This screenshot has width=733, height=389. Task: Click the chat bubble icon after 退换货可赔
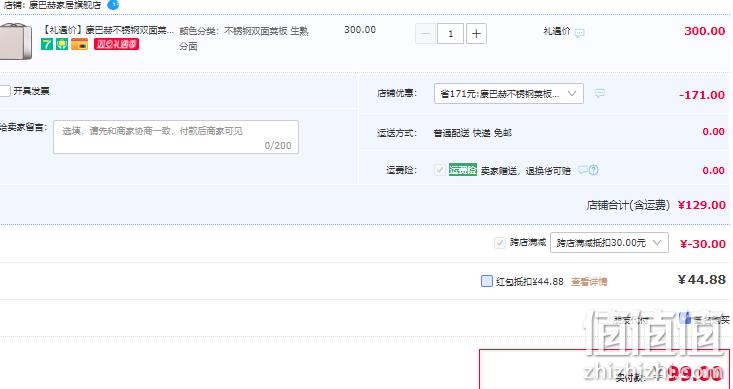[582, 170]
